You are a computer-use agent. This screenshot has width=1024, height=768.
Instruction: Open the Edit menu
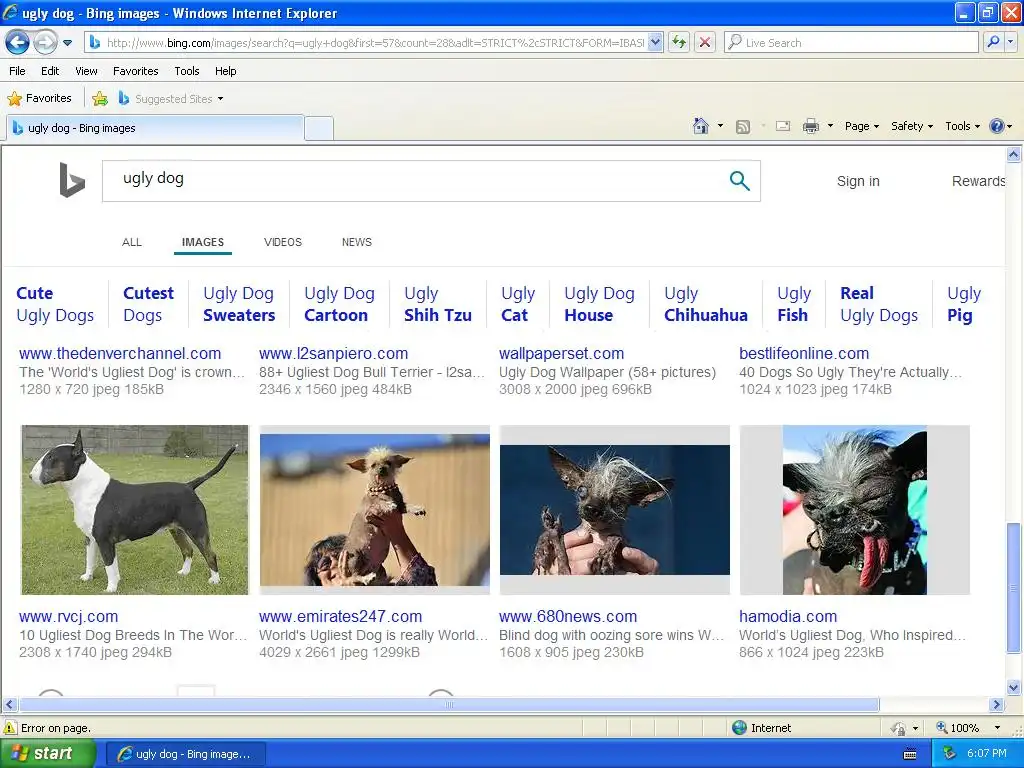coord(50,71)
